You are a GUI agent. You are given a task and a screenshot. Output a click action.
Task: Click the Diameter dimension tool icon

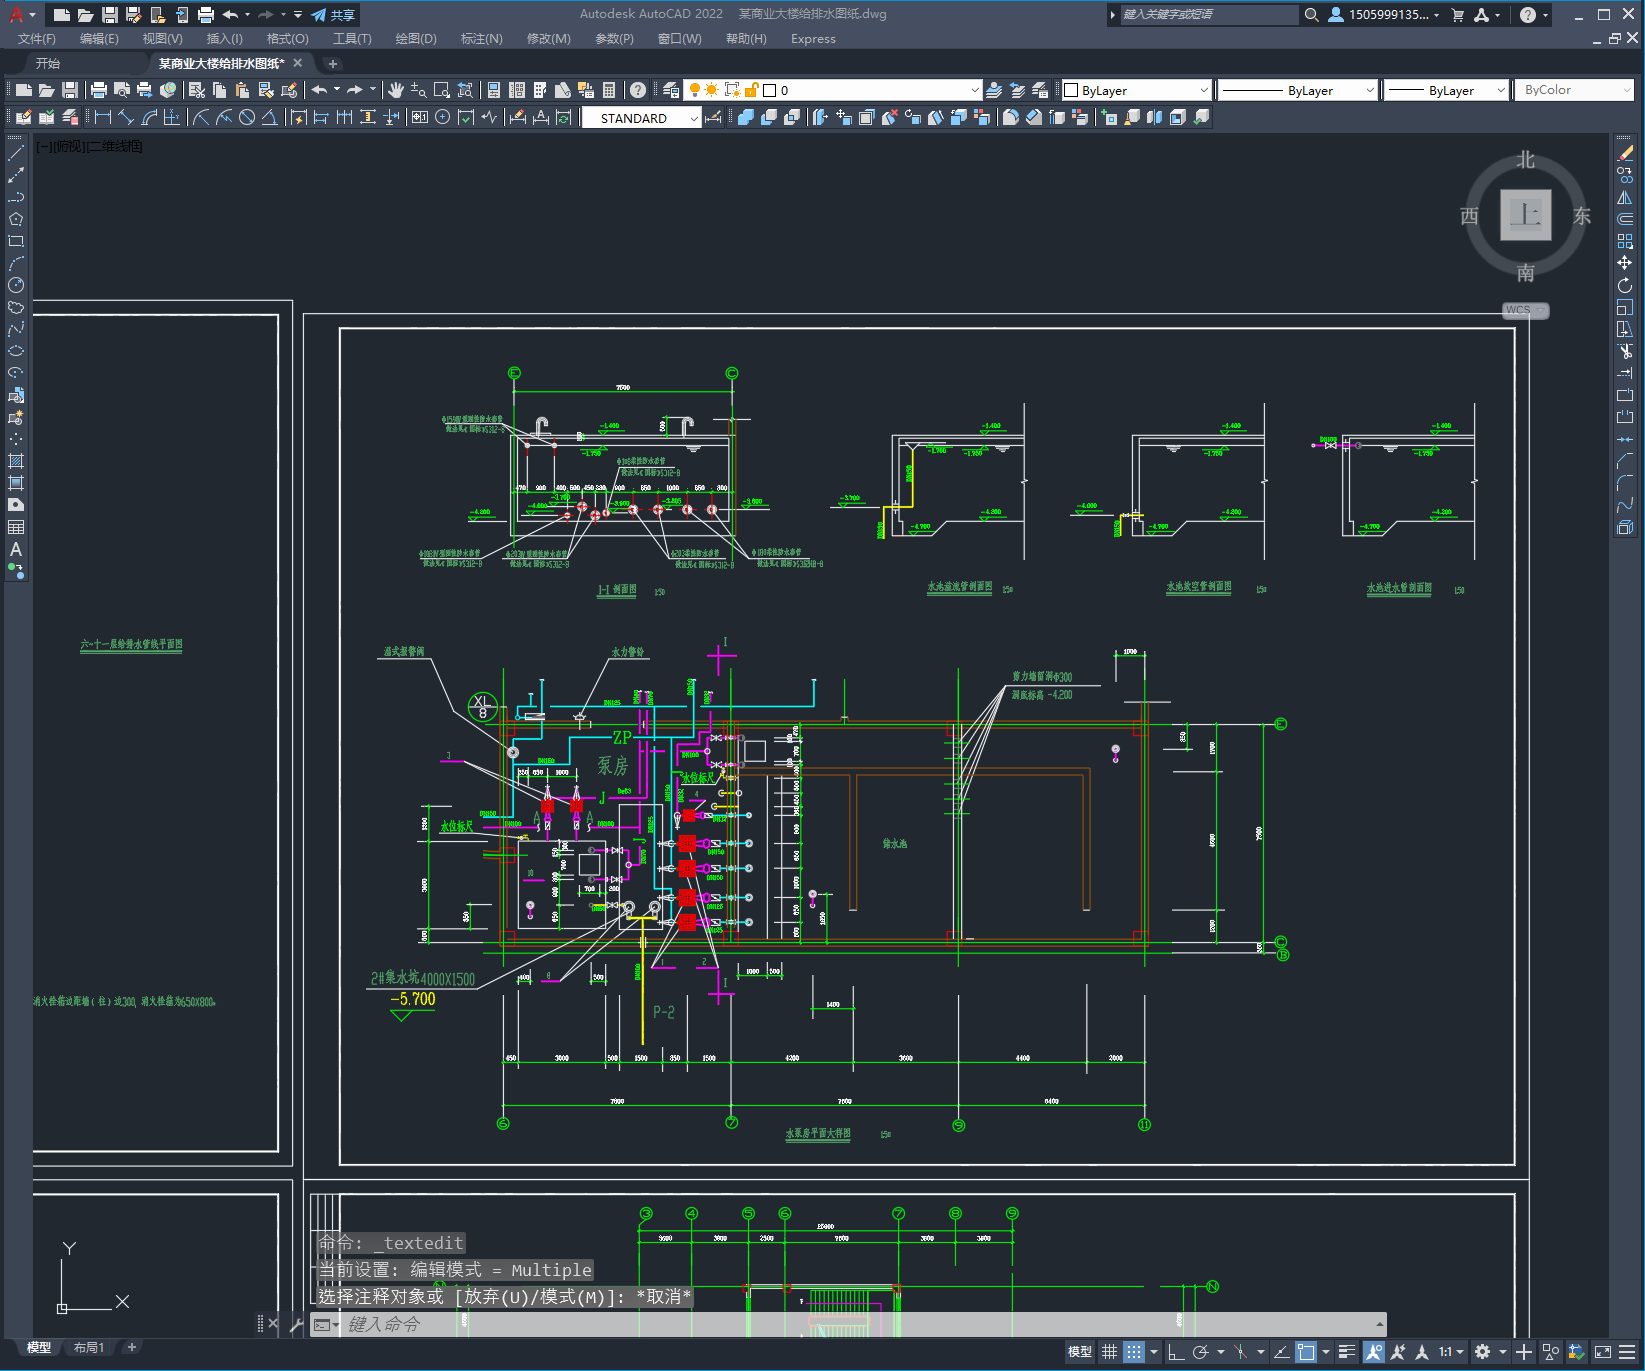pos(247,117)
